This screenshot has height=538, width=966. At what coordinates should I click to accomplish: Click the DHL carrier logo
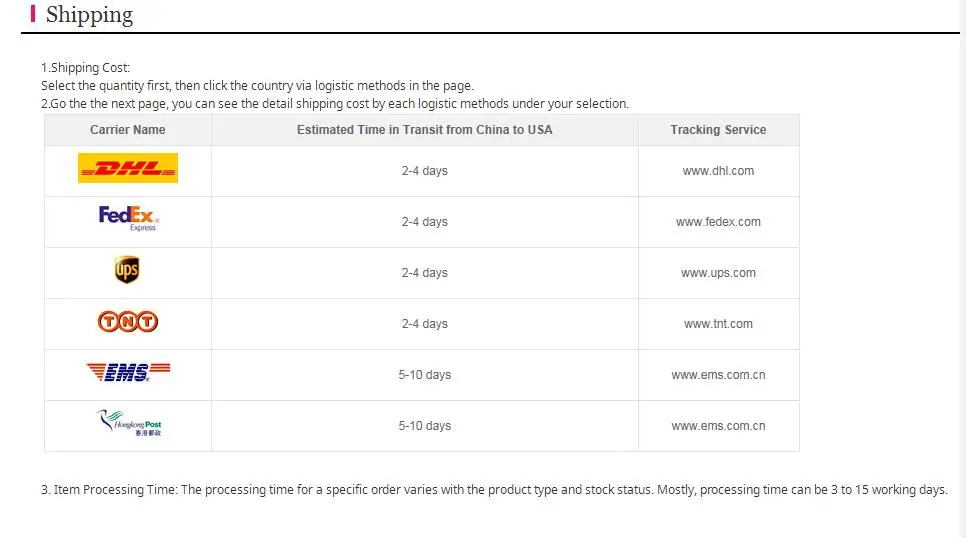click(128, 168)
